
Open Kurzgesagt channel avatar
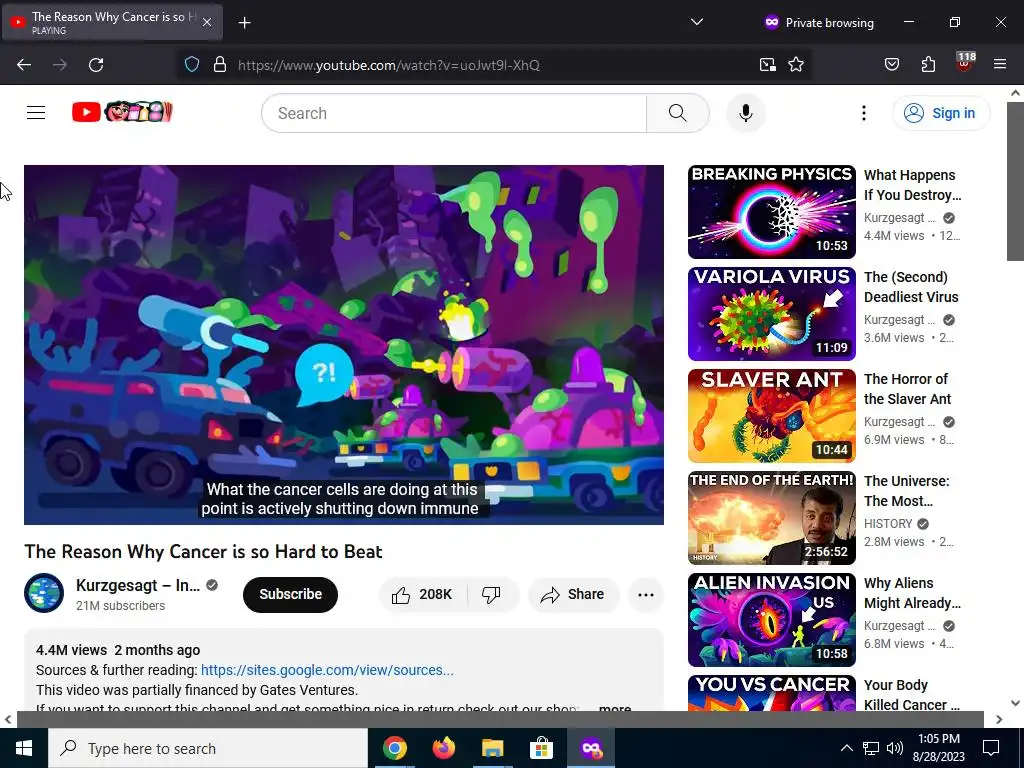tap(44, 593)
